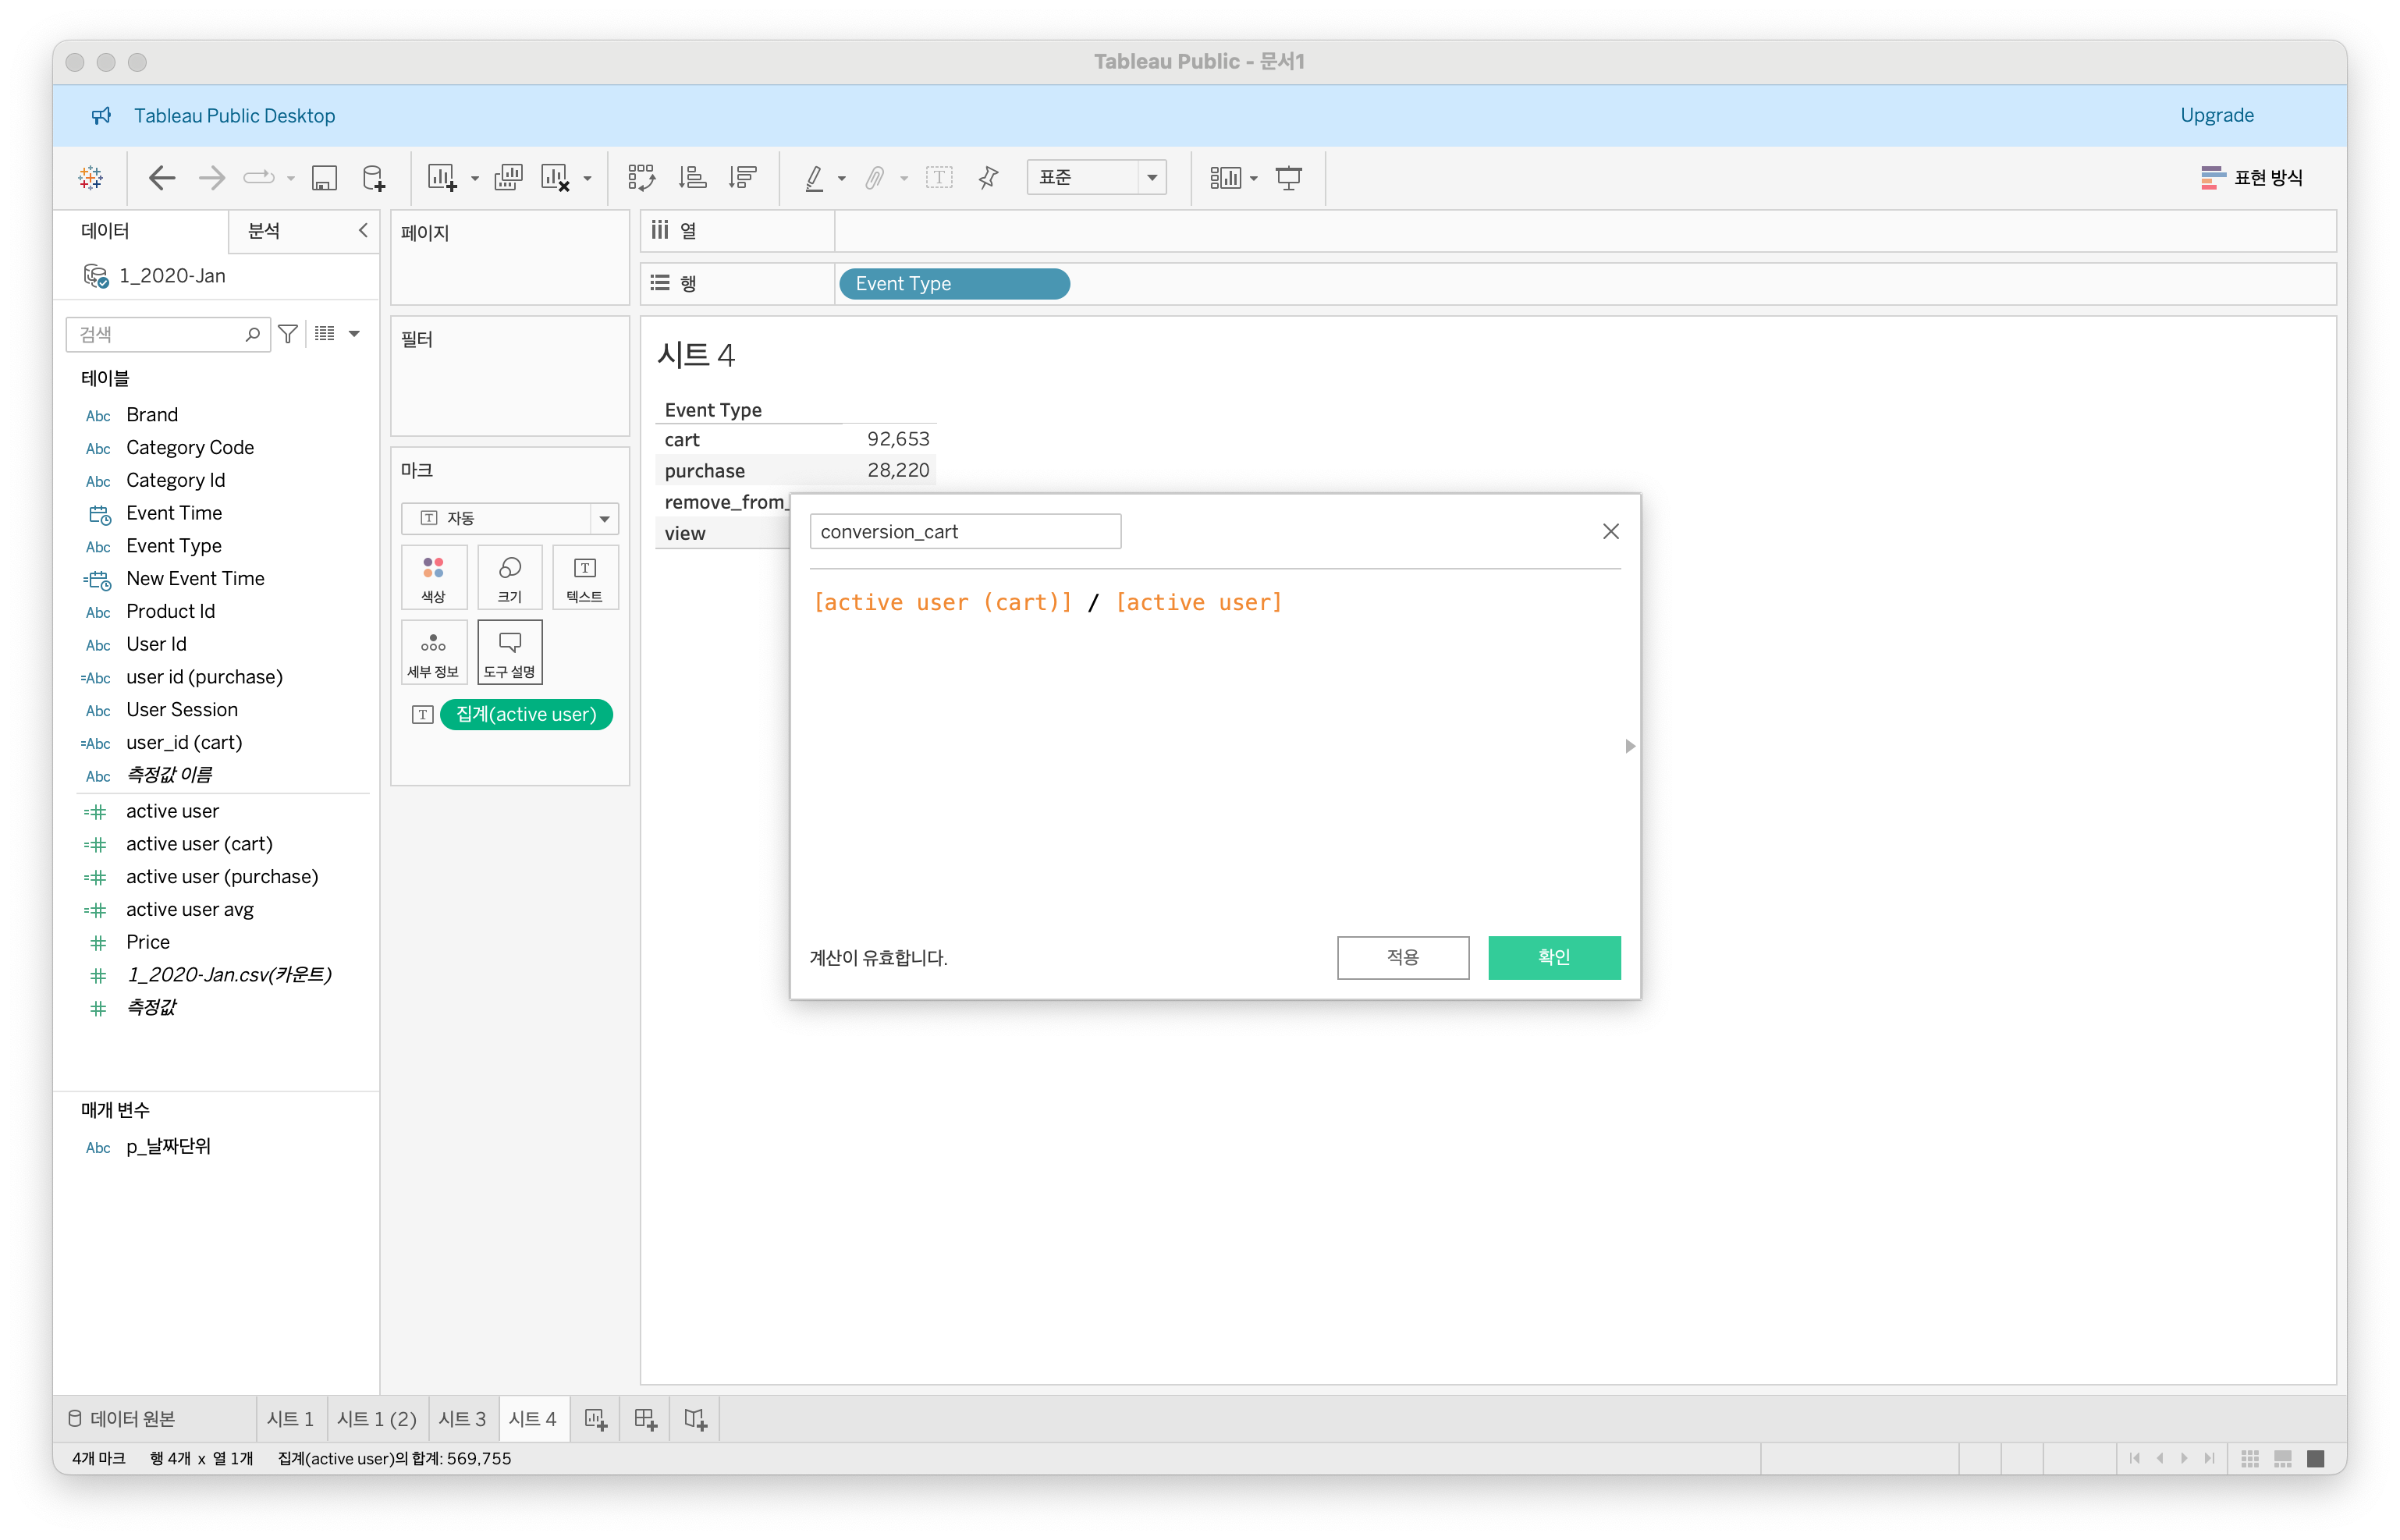Toggle the Show Me panel
This screenshot has height=1540, width=2400.
(2251, 178)
